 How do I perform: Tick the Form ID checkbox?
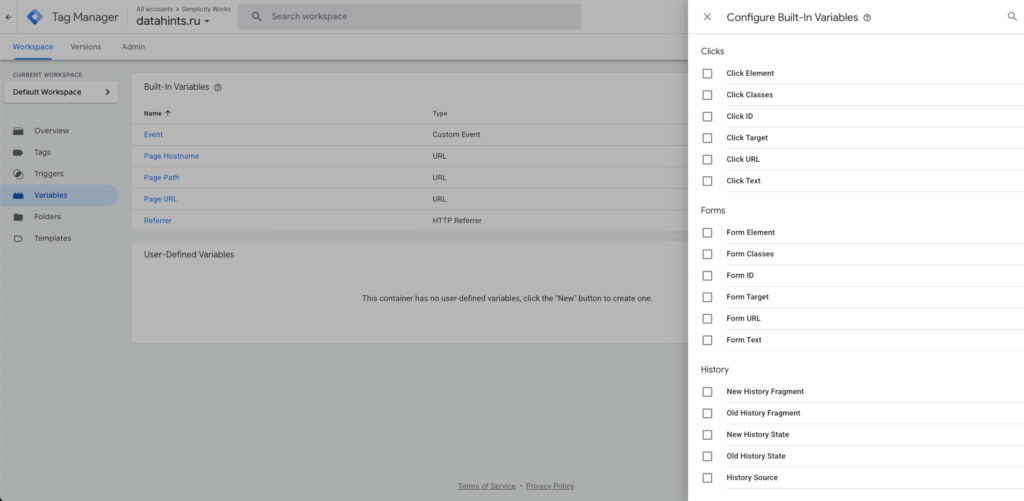(707, 276)
